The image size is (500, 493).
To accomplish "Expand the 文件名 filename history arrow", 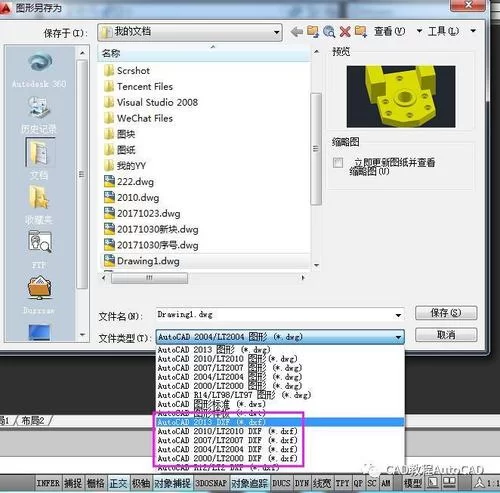I will click(398, 315).
